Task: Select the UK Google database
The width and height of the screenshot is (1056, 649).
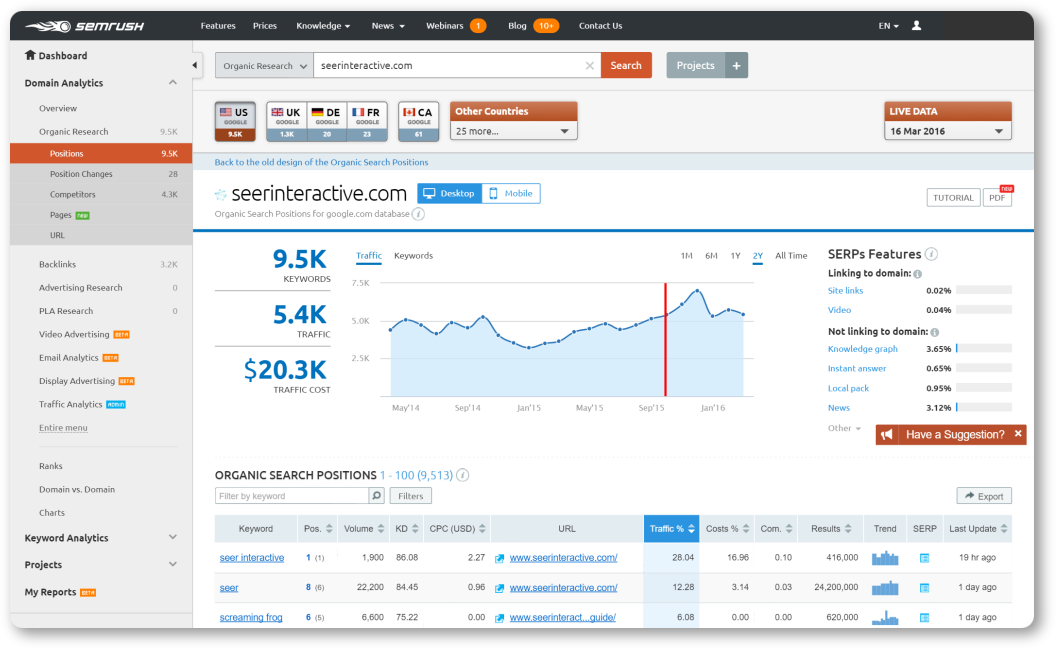Action: (x=287, y=121)
